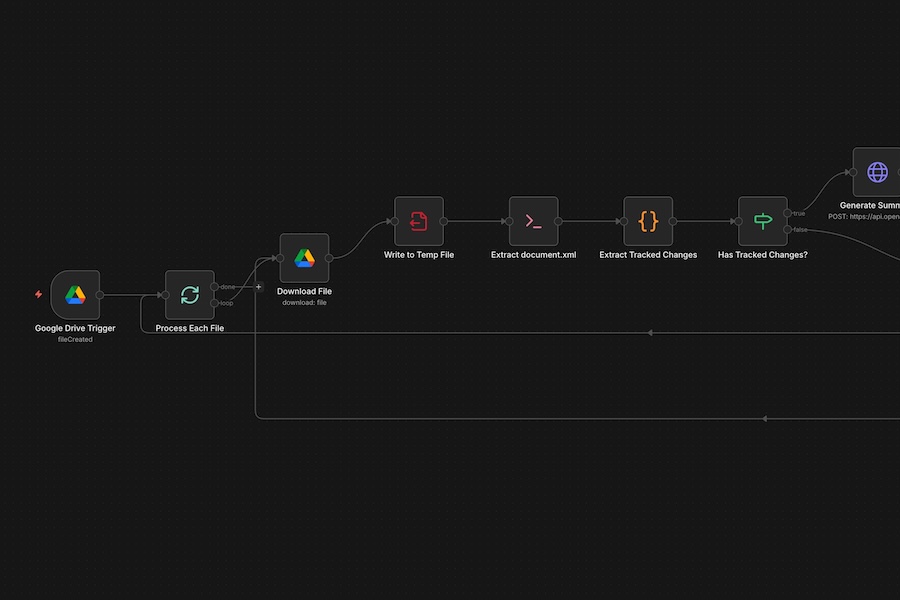Click the 'Has Tracked Changes?' node label

coord(763,255)
